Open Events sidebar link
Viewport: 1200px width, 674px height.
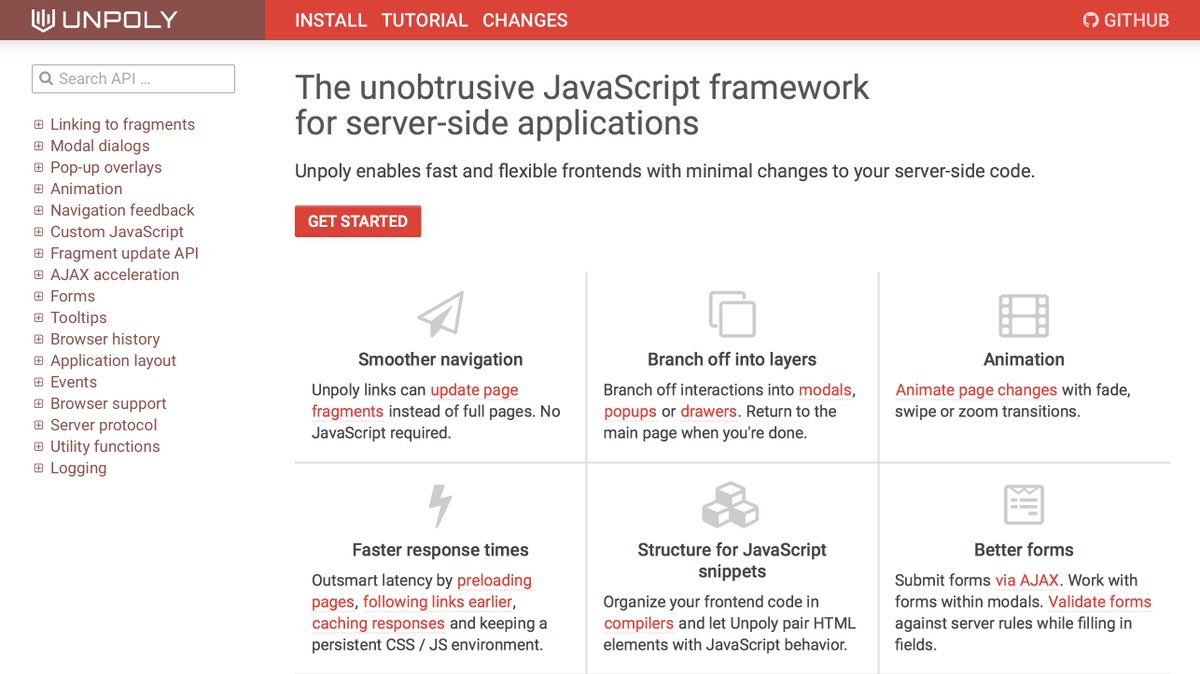(x=74, y=382)
